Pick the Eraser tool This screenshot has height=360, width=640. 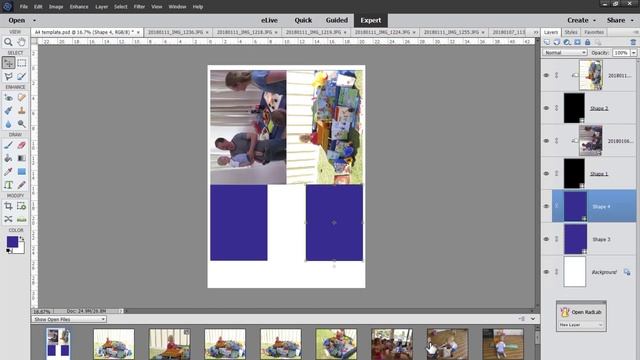[22, 145]
